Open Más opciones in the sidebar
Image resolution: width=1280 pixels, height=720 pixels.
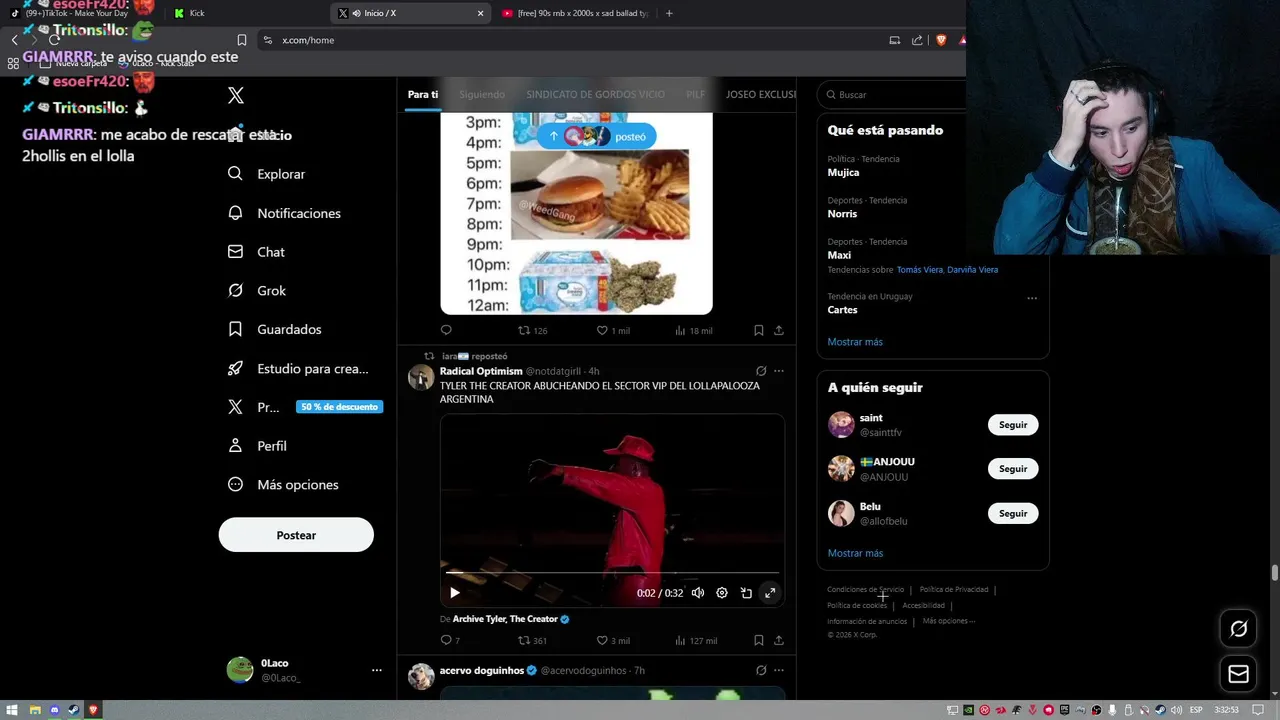[x=283, y=485]
